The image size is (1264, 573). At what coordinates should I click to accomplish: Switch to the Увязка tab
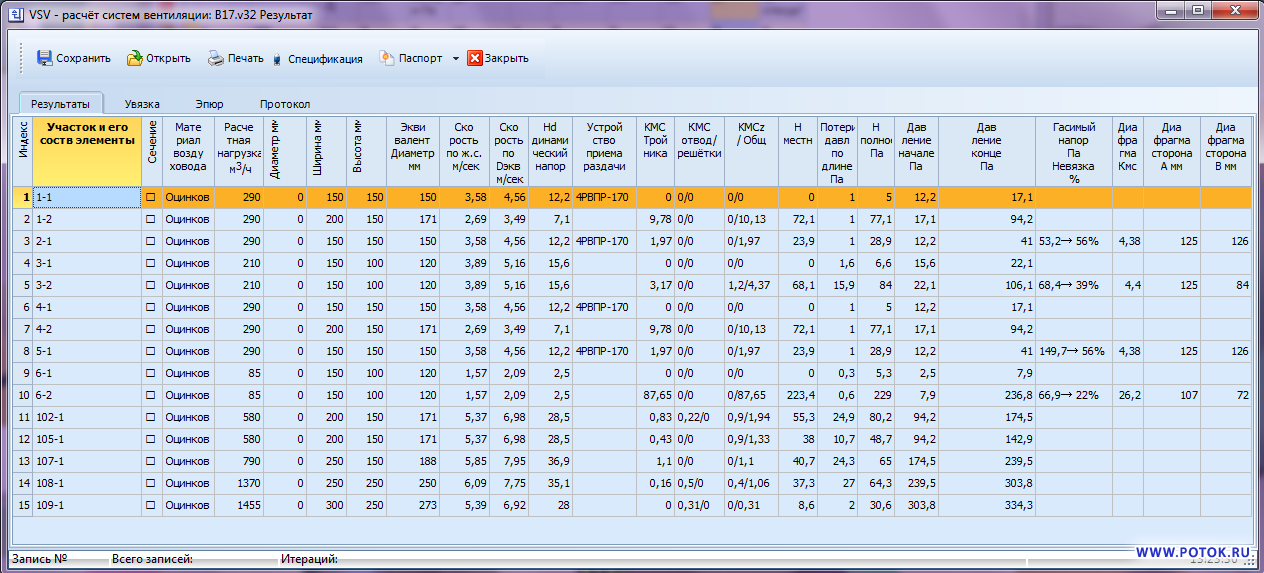142,104
